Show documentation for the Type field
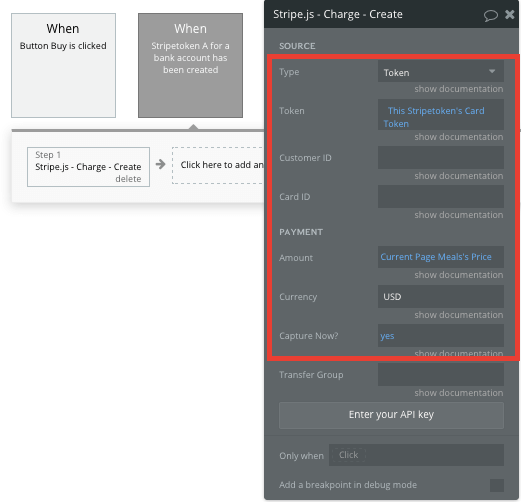This screenshot has width=521, height=502. click(x=459, y=89)
